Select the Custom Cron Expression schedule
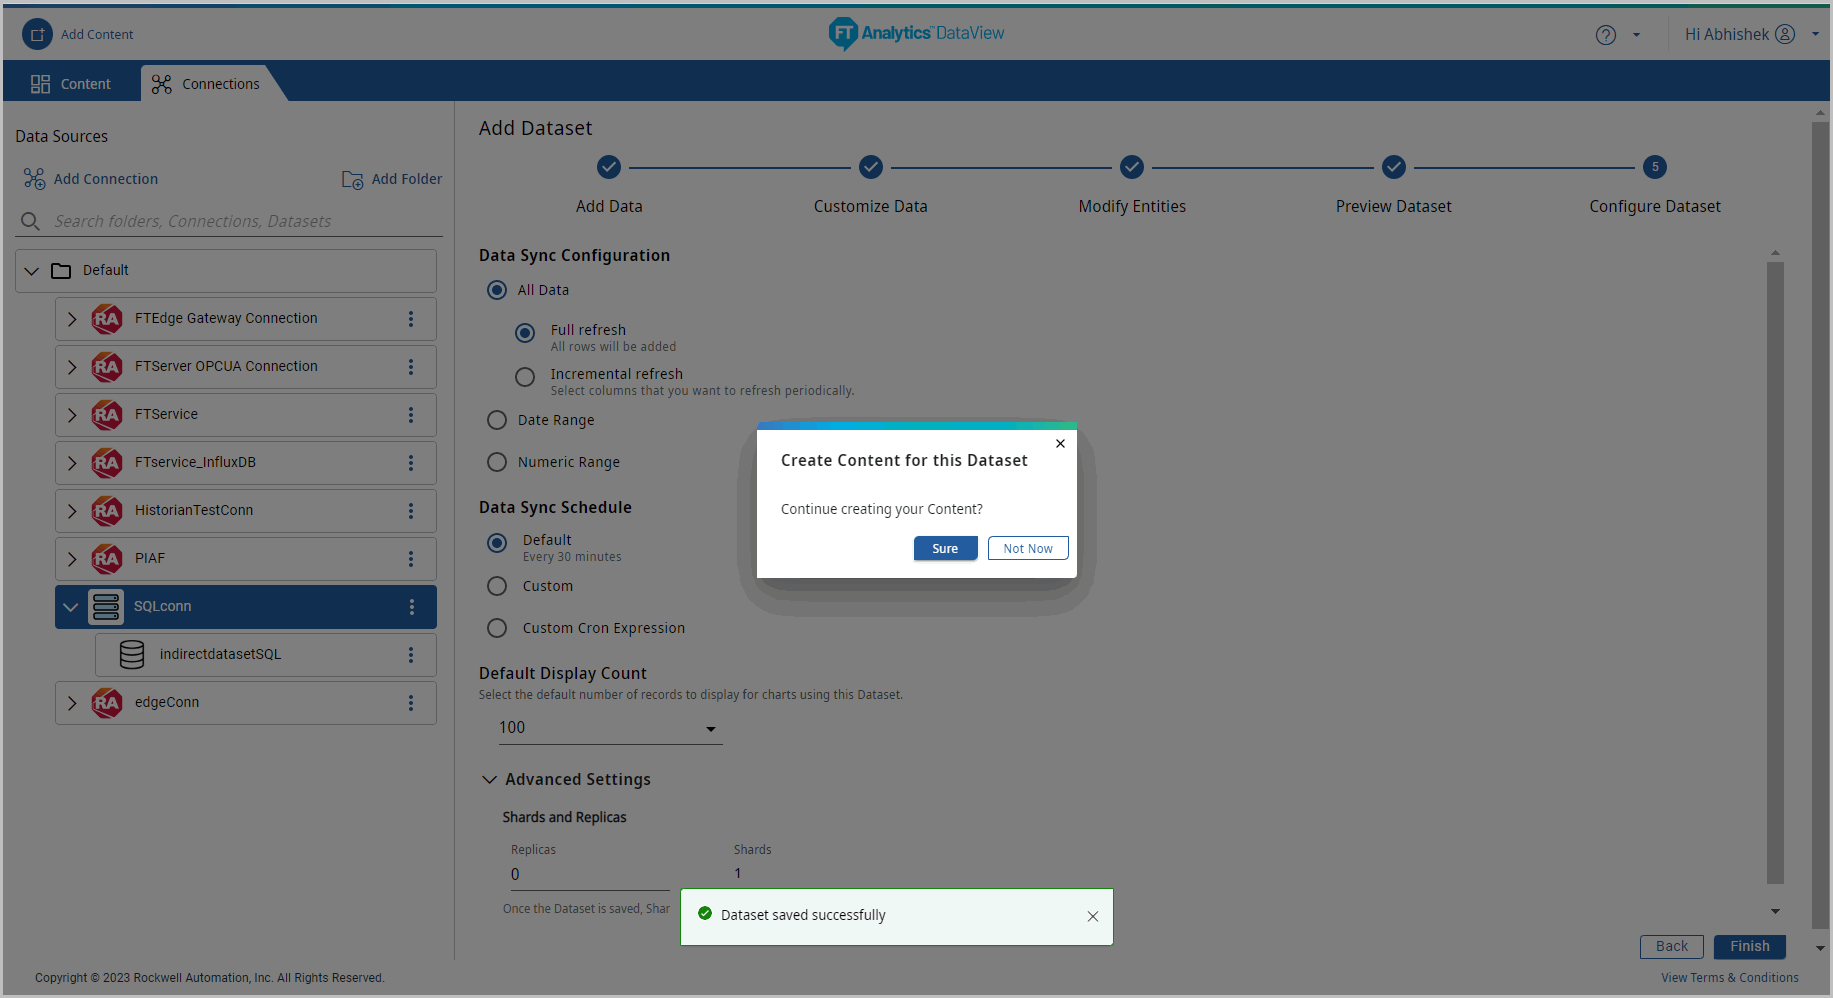The height and width of the screenshot is (998, 1833). pos(497,628)
